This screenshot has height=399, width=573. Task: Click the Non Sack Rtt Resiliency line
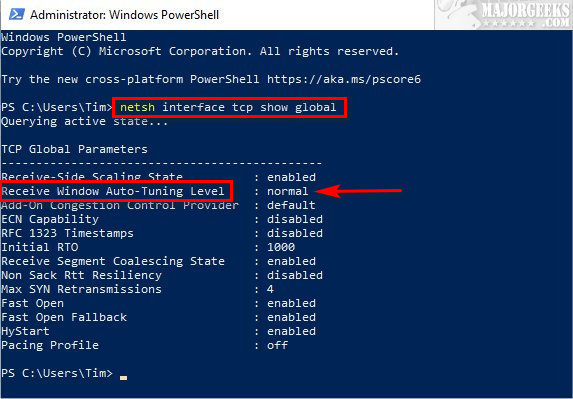pos(162,275)
